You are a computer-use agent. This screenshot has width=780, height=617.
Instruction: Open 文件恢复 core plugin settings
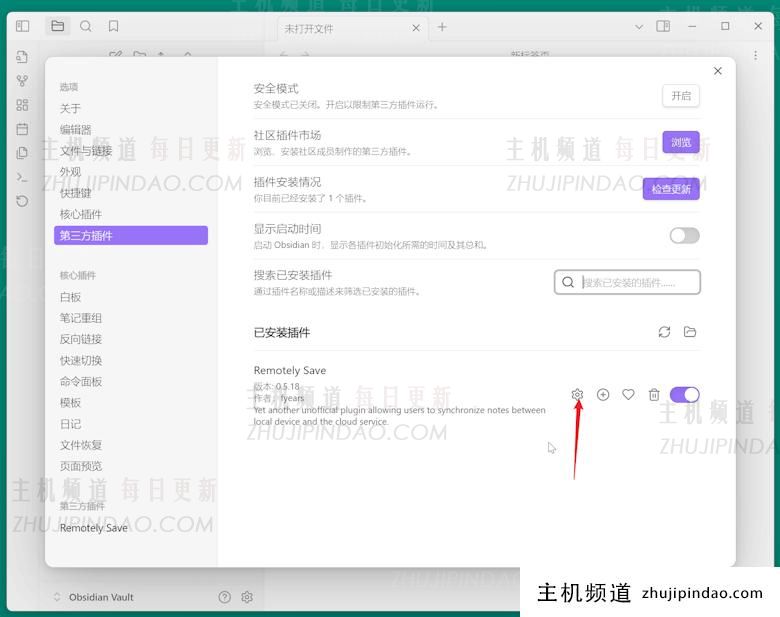(x=131, y=445)
